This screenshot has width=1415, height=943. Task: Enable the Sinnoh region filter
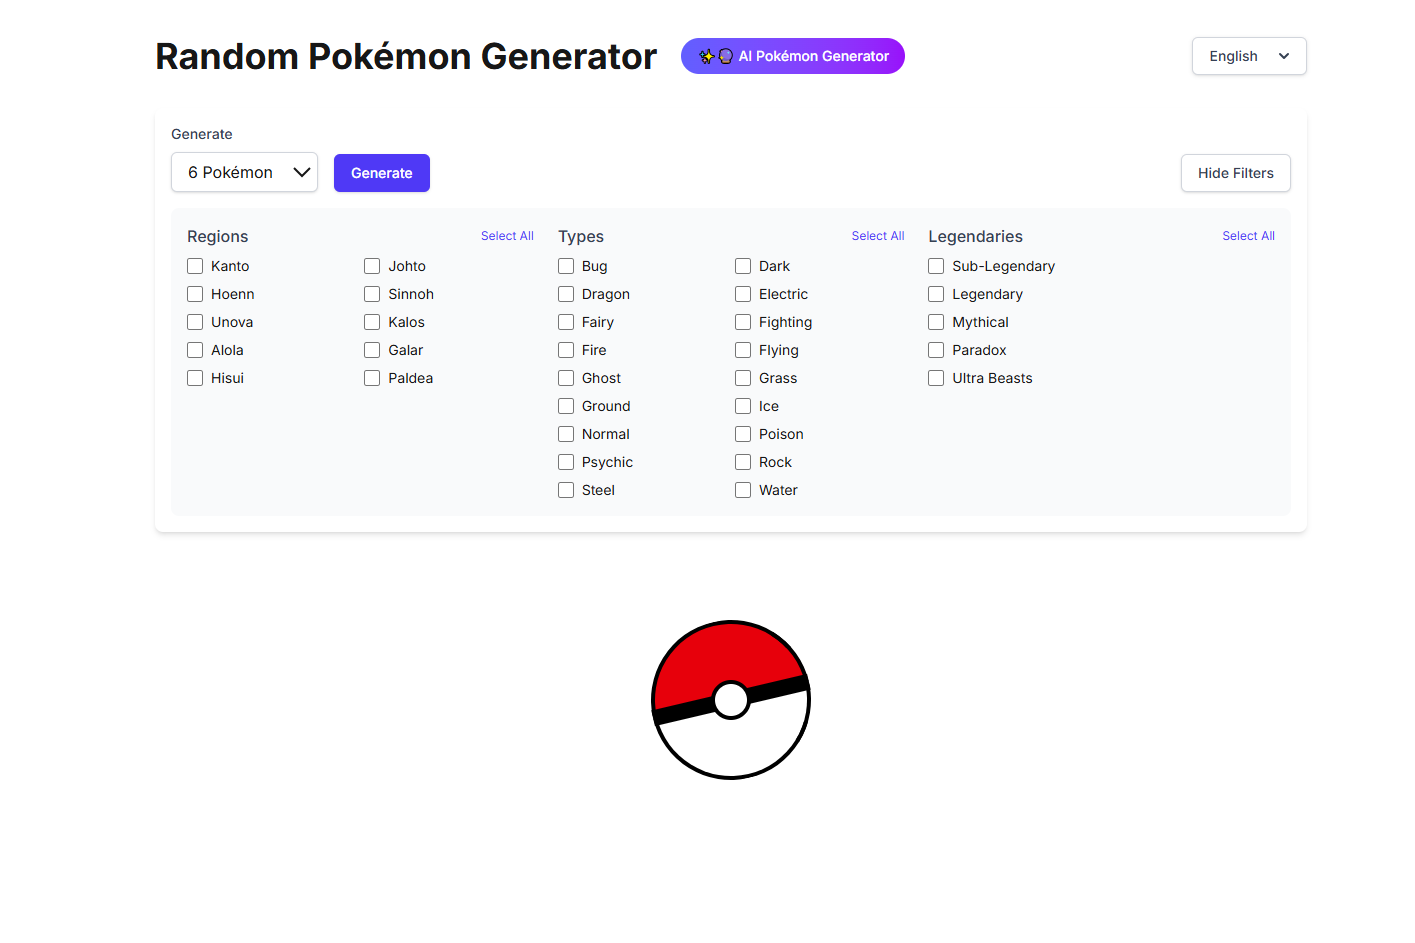pos(372,294)
